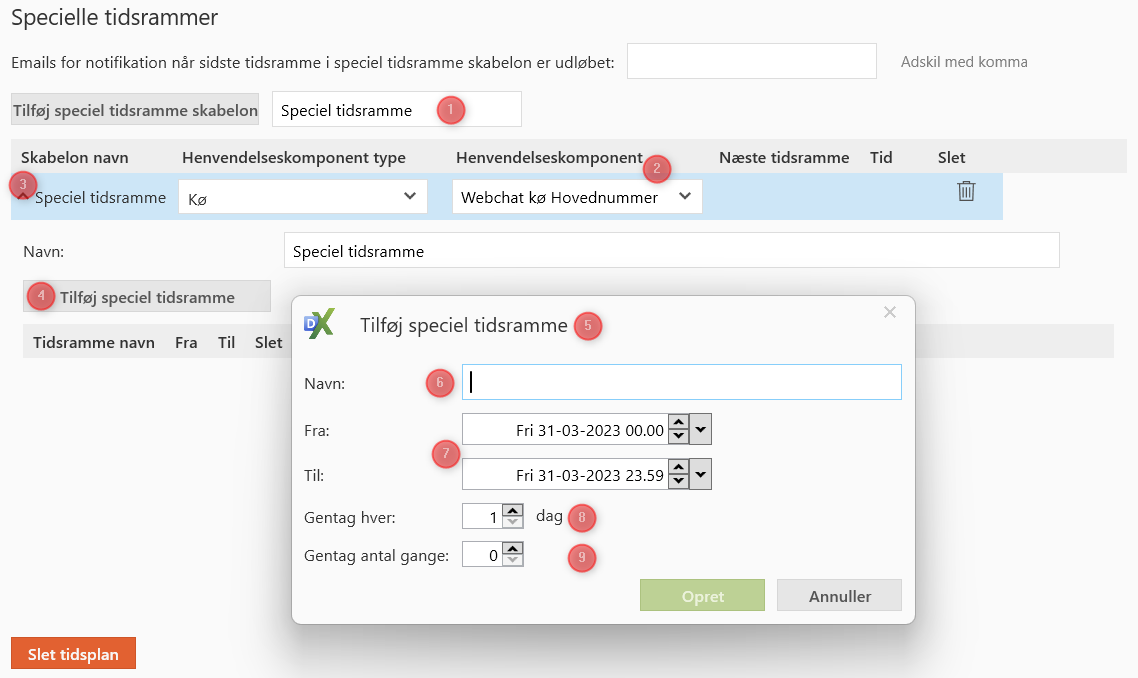Click the notification emails input field
The width and height of the screenshot is (1138, 678).
click(x=751, y=61)
